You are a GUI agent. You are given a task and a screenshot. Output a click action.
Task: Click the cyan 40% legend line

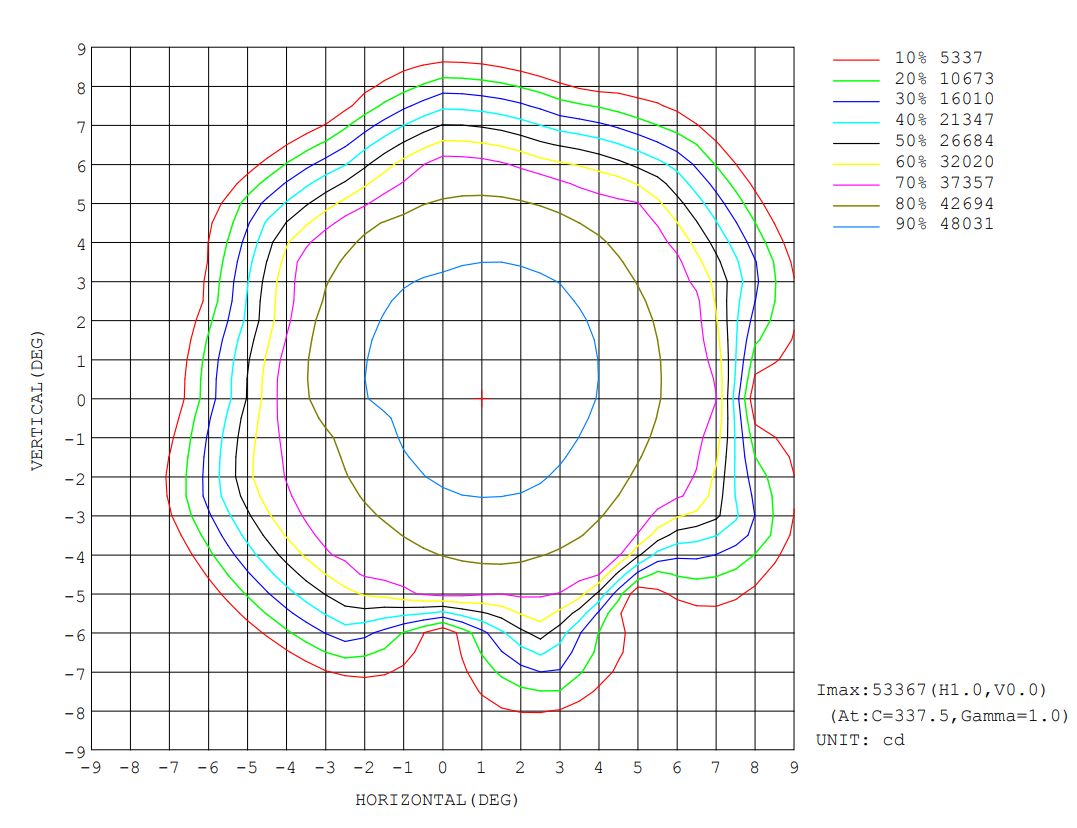coord(856,121)
